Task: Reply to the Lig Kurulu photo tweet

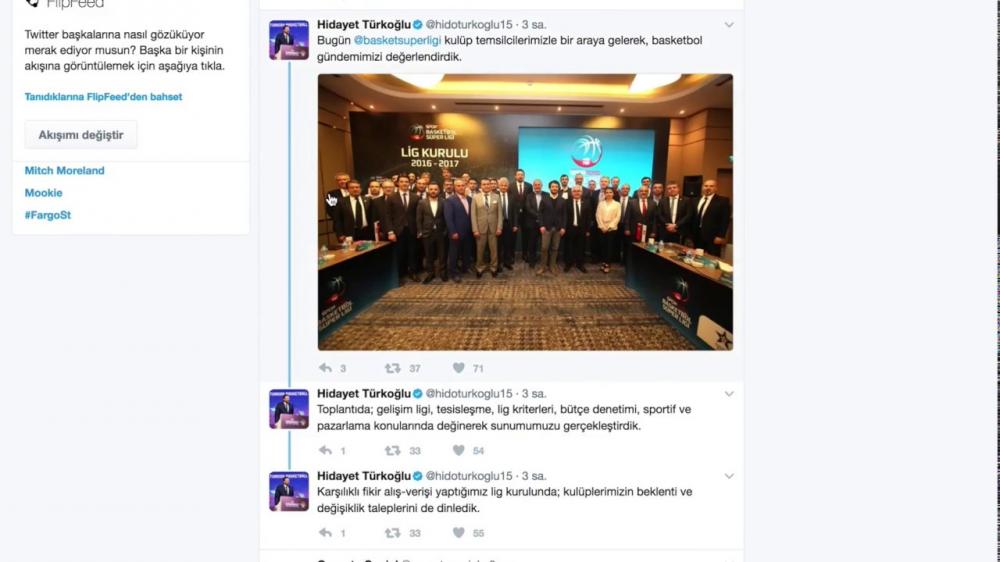Action: click(325, 368)
